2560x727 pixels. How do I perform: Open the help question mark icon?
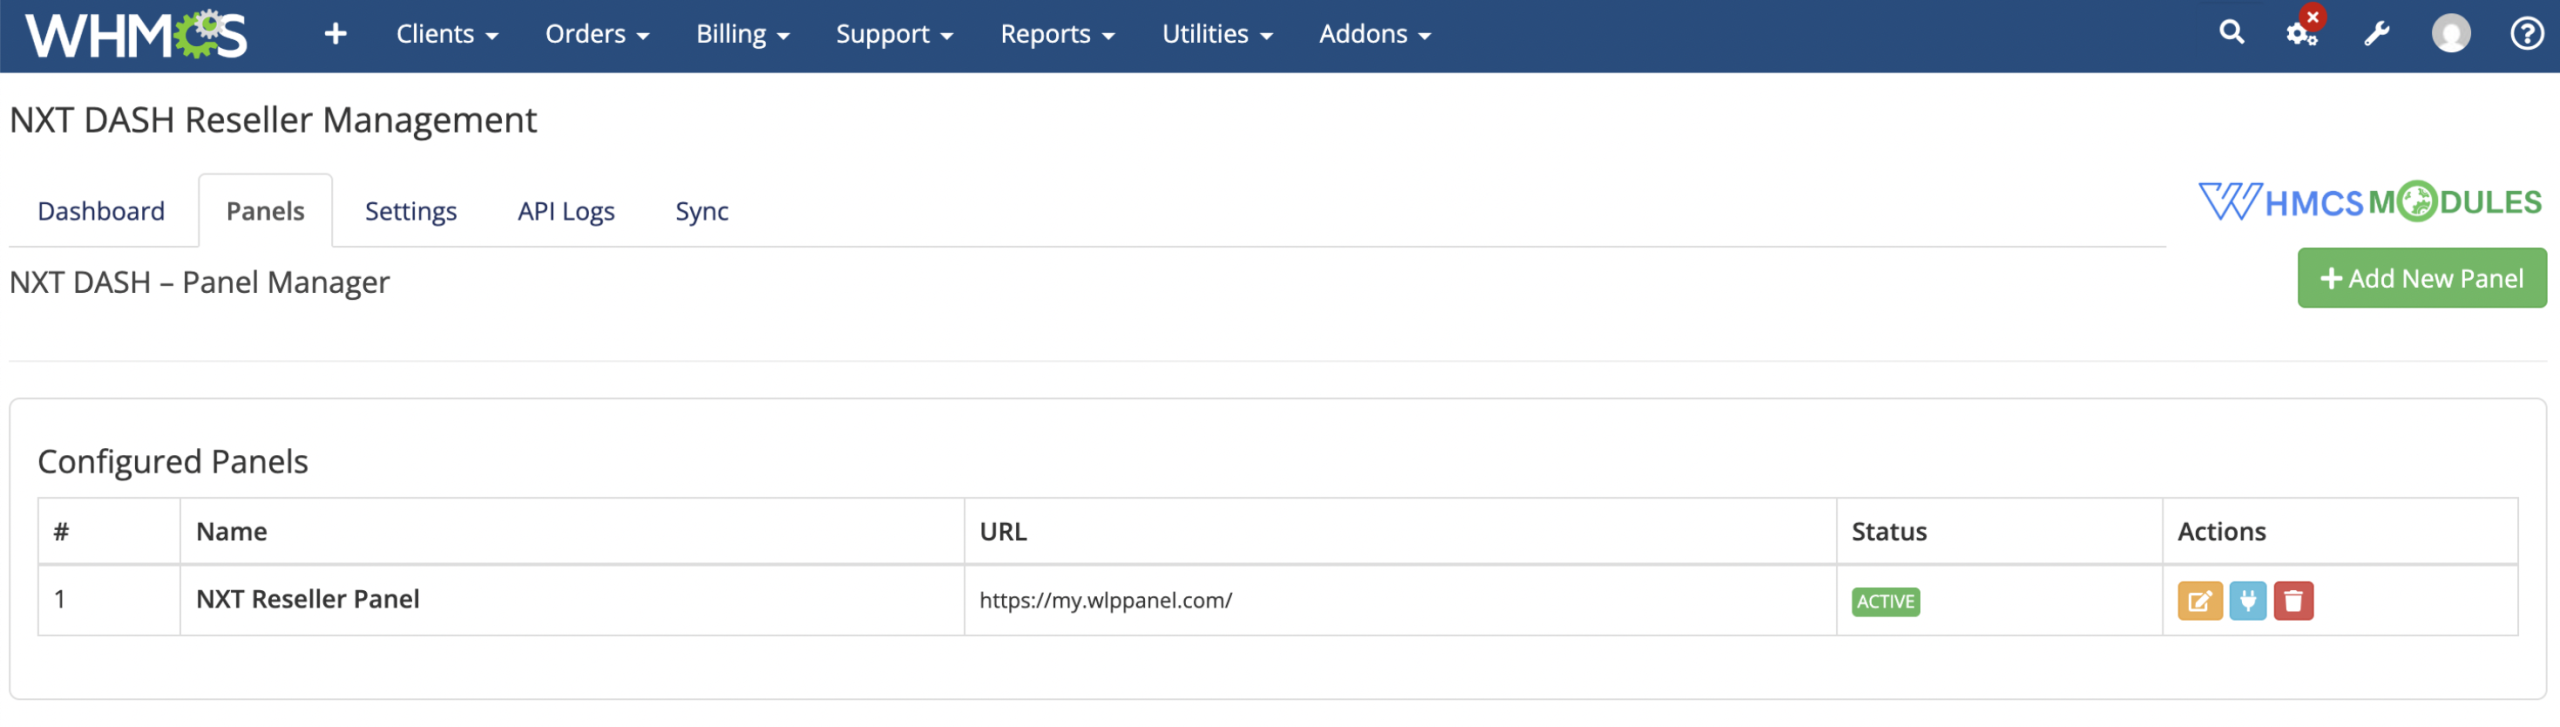[2527, 34]
